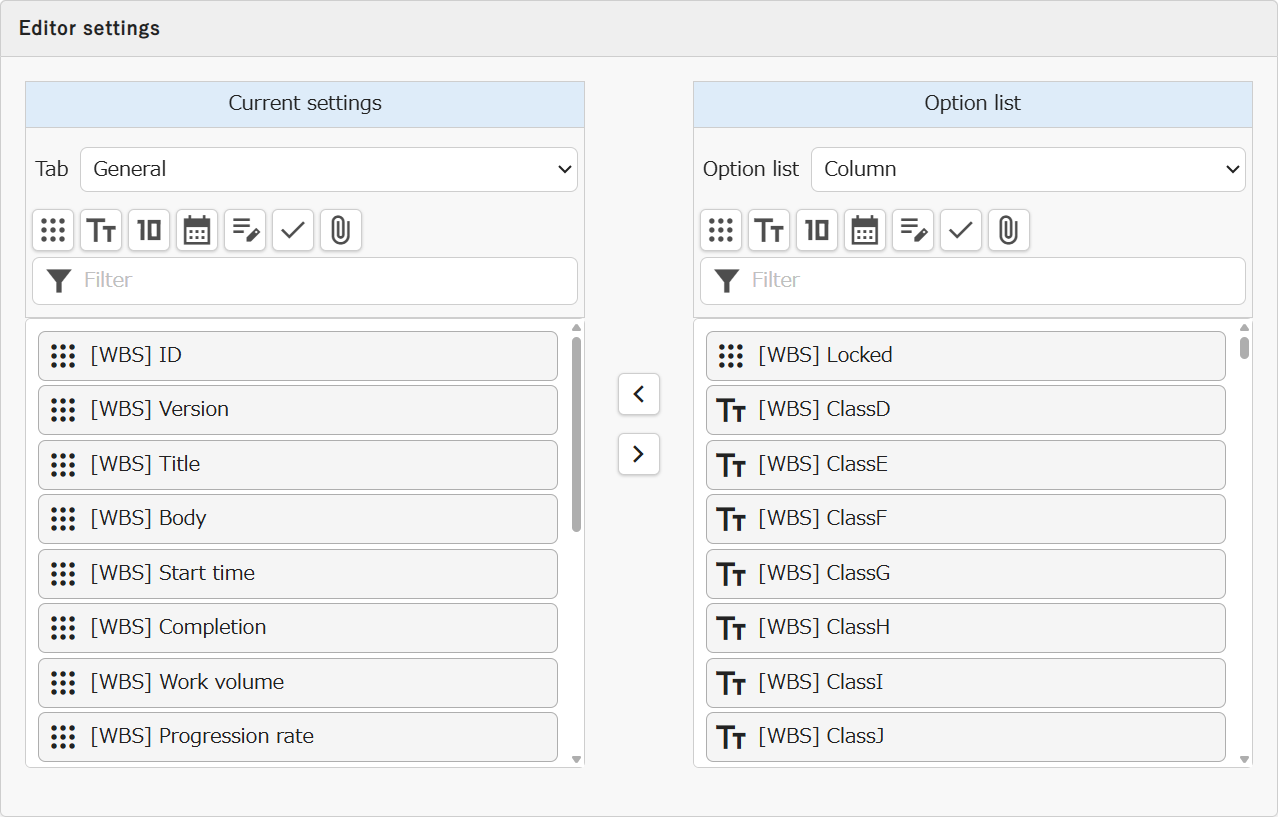Click drag-handle icon of [WBS] Body row
Image resolution: width=1278 pixels, height=817 pixels.
pyautogui.click(x=63, y=519)
